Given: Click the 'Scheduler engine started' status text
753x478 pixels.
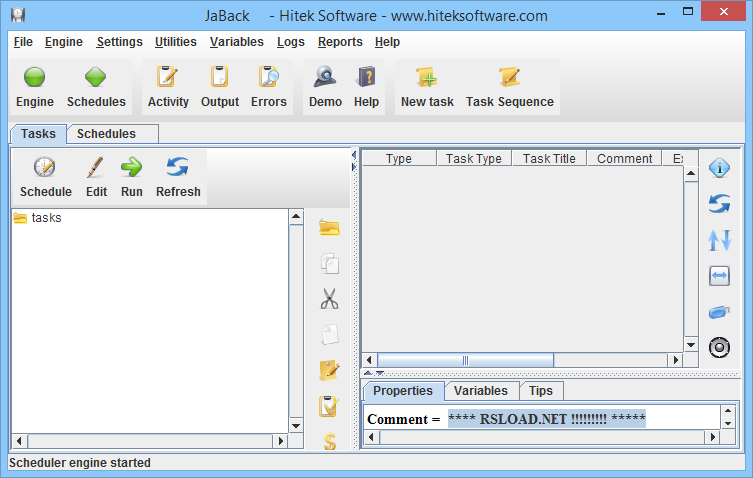Looking at the screenshot, I should click(80, 463).
